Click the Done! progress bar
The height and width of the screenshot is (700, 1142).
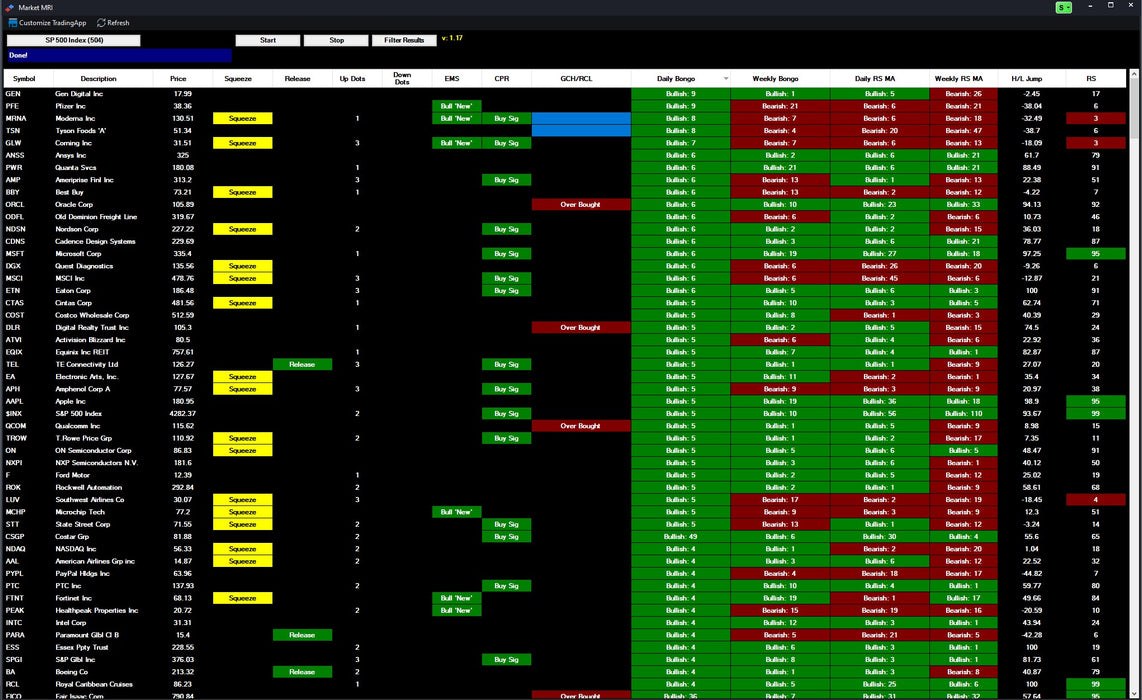click(x=119, y=55)
